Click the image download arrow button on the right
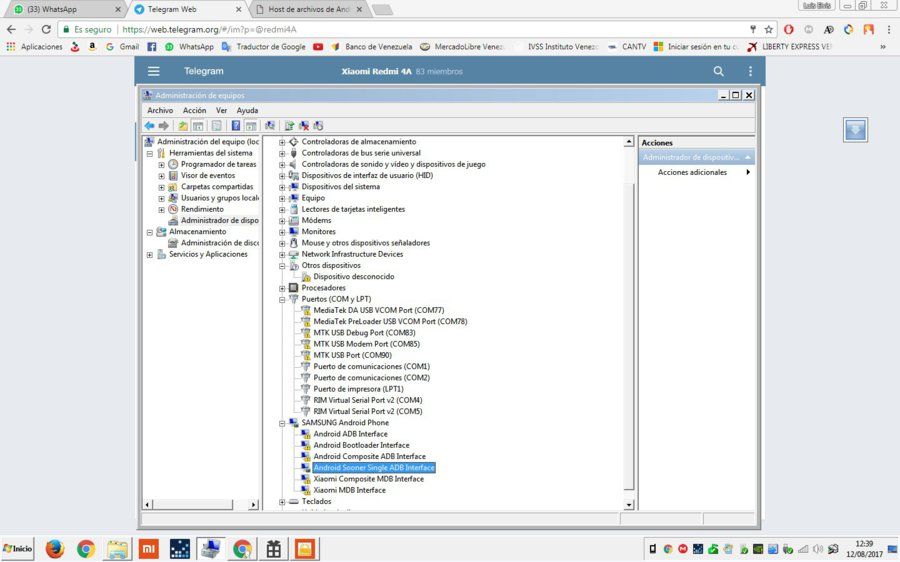 (x=855, y=130)
